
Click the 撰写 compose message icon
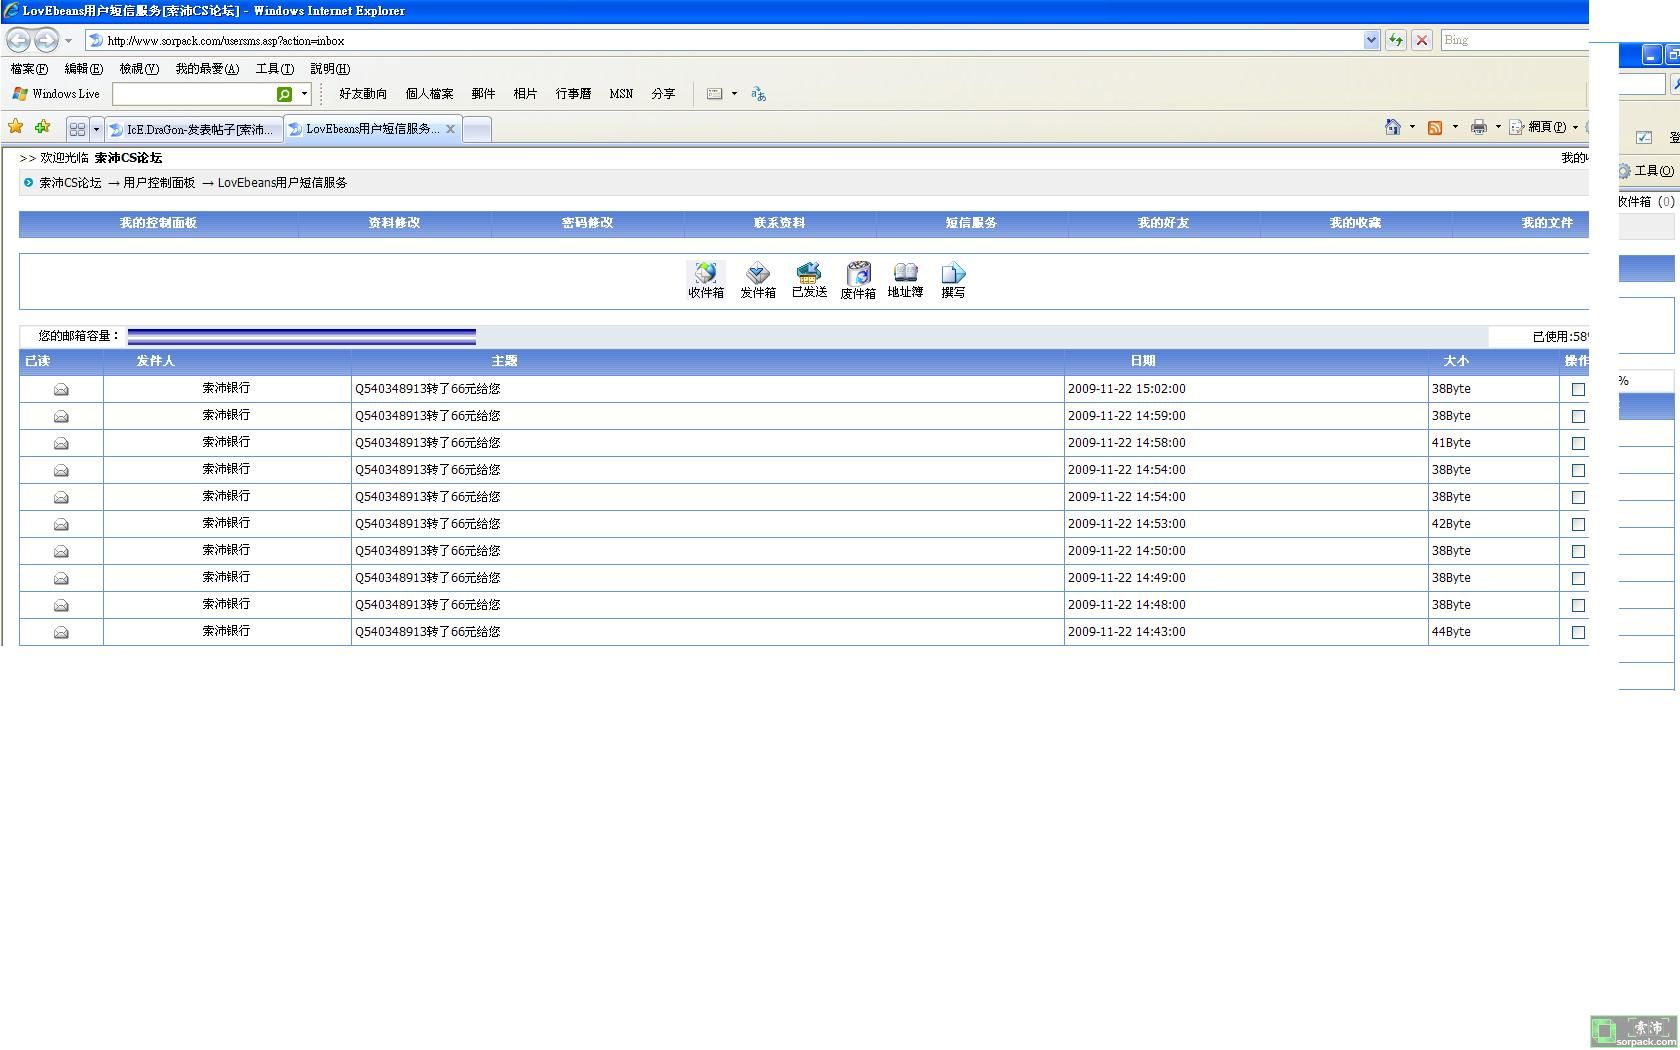tap(953, 279)
